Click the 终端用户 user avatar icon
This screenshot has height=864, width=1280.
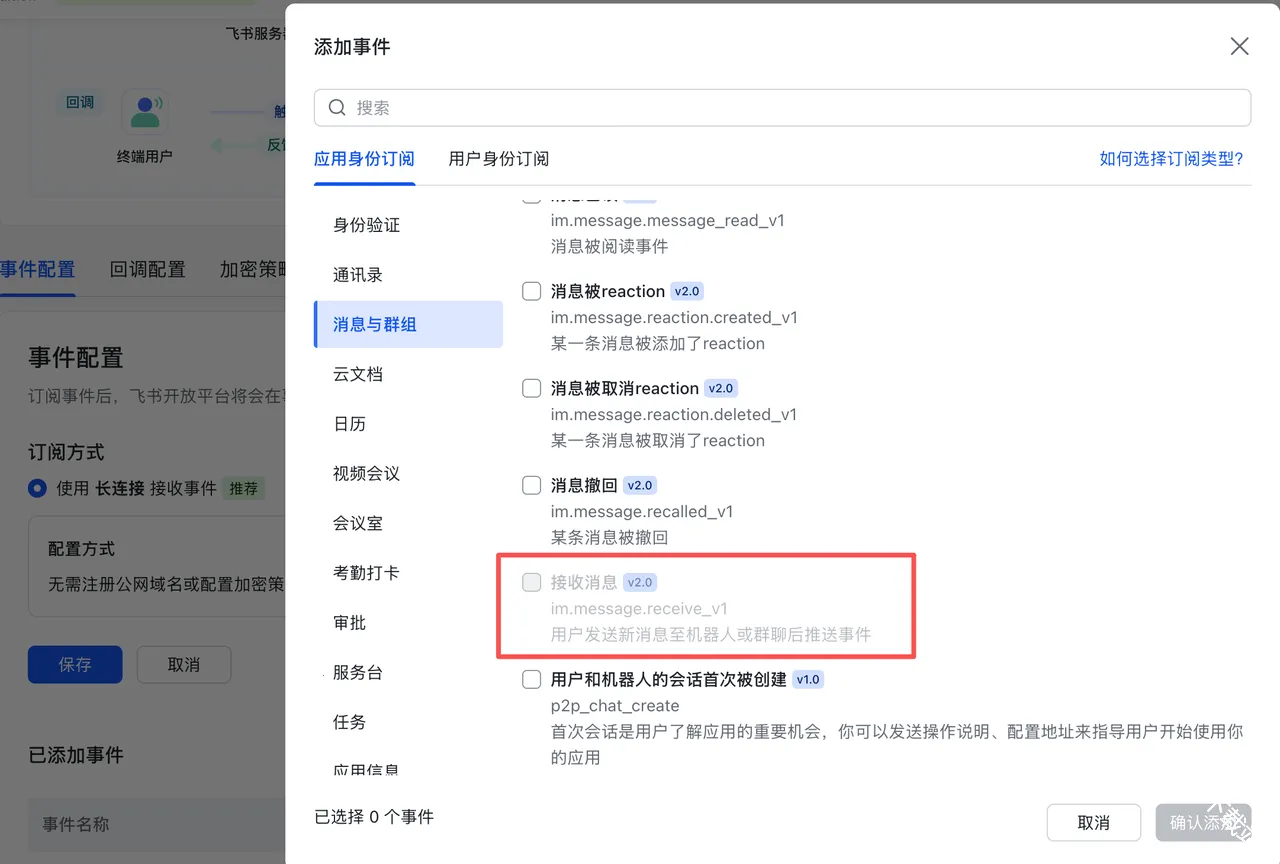click(145, 110)
